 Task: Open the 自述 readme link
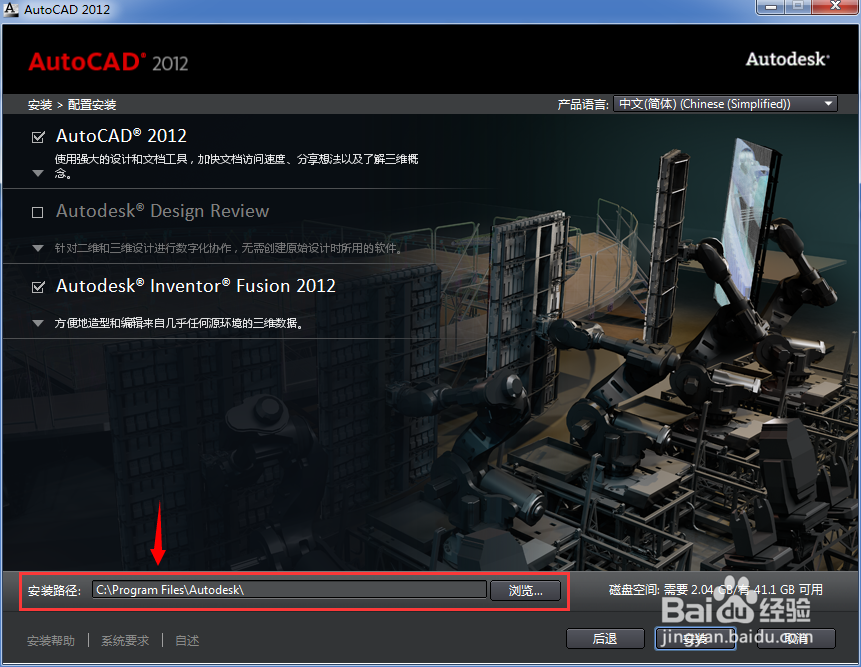187,641
